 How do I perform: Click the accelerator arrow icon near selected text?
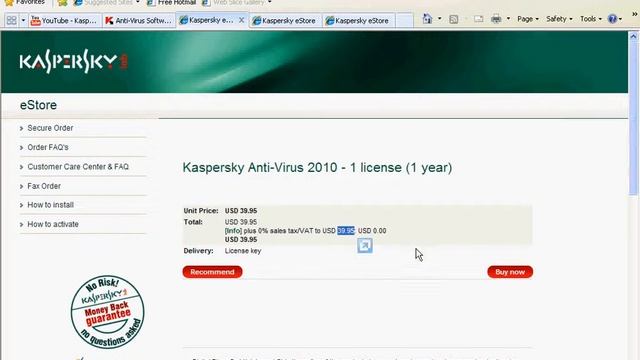[x=365, y=246]
